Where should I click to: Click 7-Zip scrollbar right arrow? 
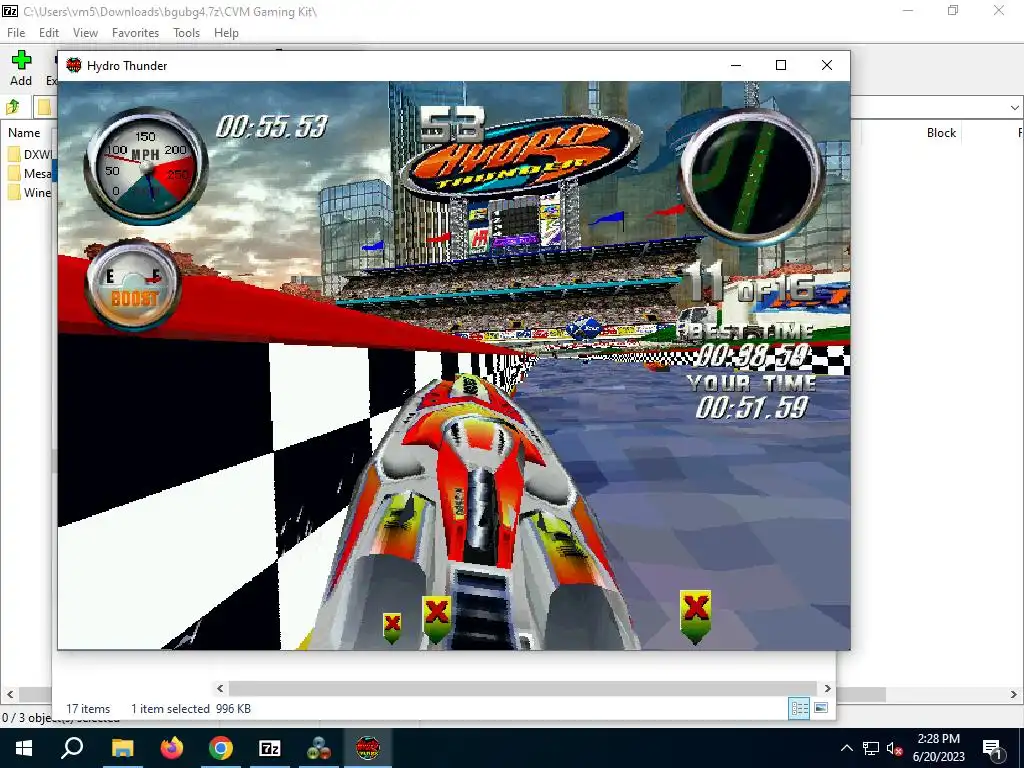click(1014, 695)
